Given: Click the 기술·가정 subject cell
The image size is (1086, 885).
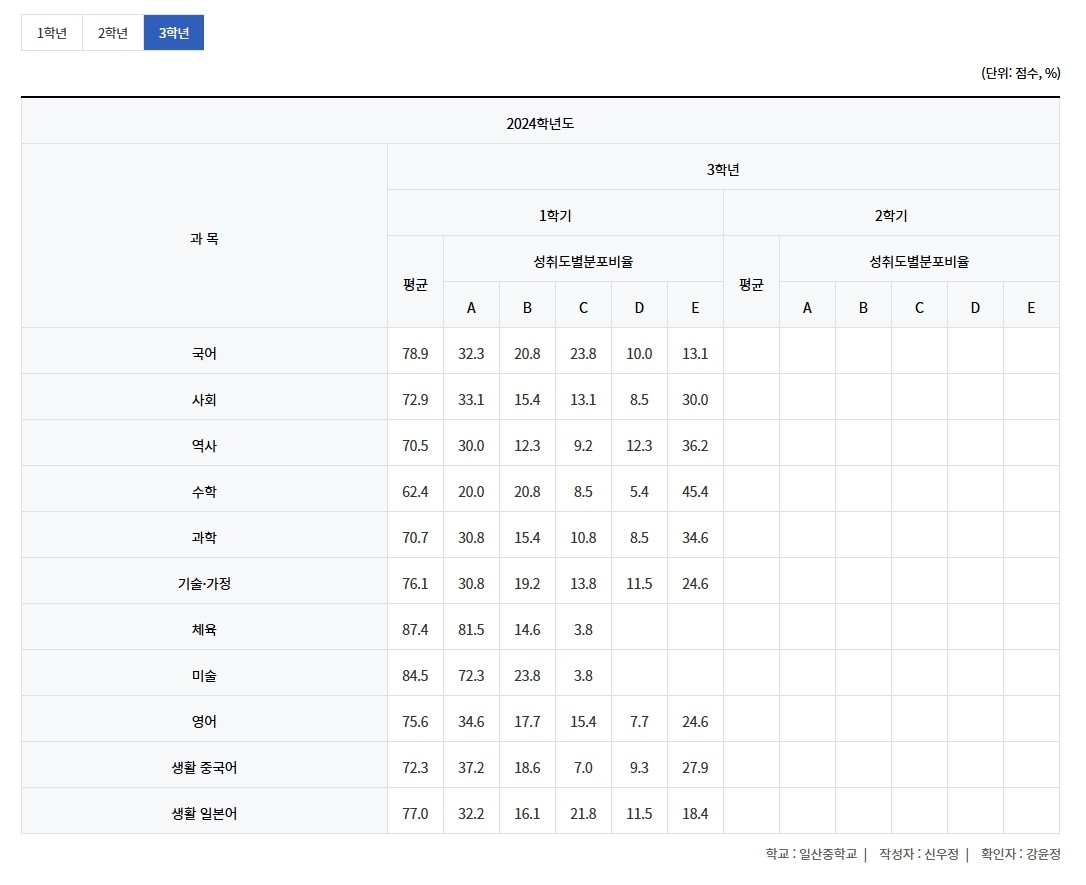Looking at the screenshot, I should [204, 584].
